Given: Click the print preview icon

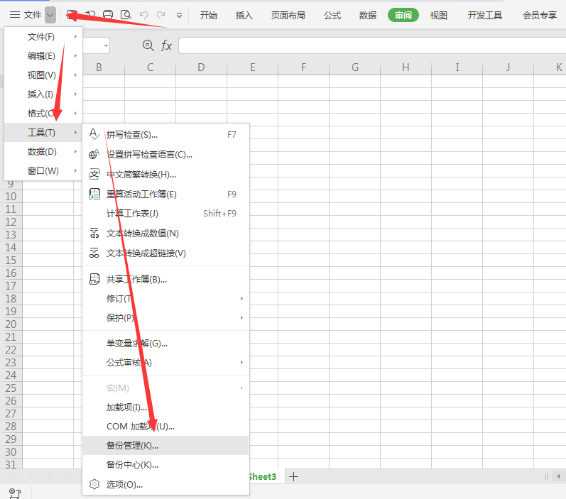Looking at the screenshot, I should point(126,15).
